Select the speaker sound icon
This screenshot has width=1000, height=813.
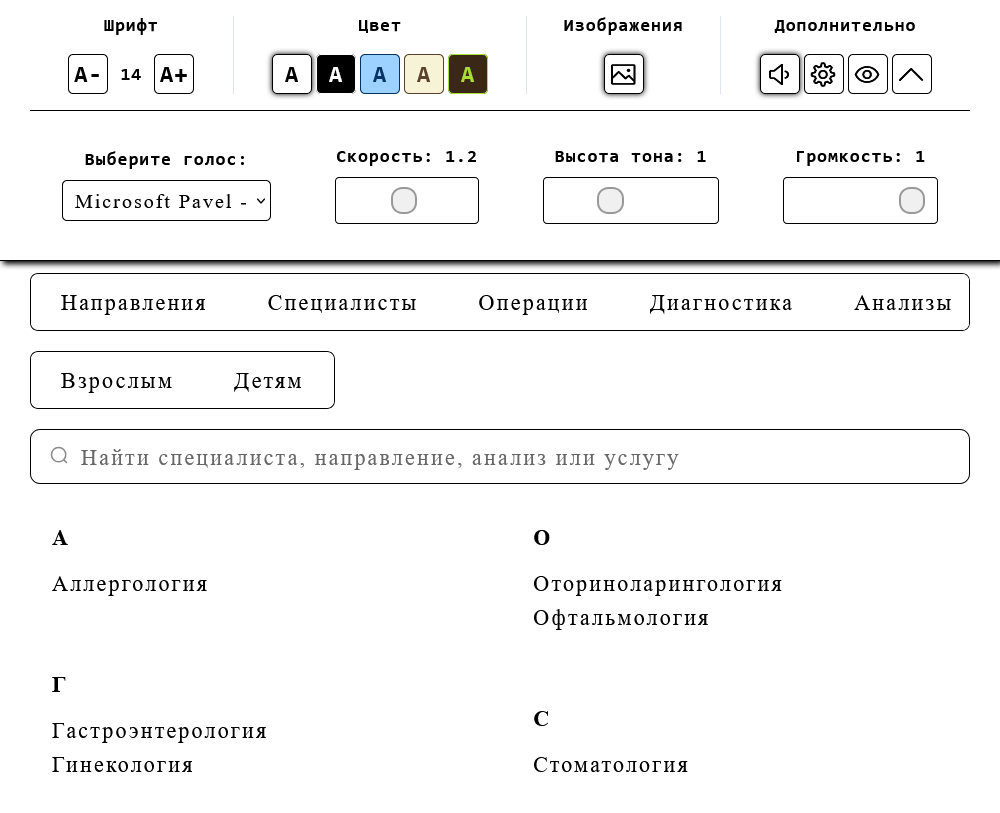[x=780, y=74]
